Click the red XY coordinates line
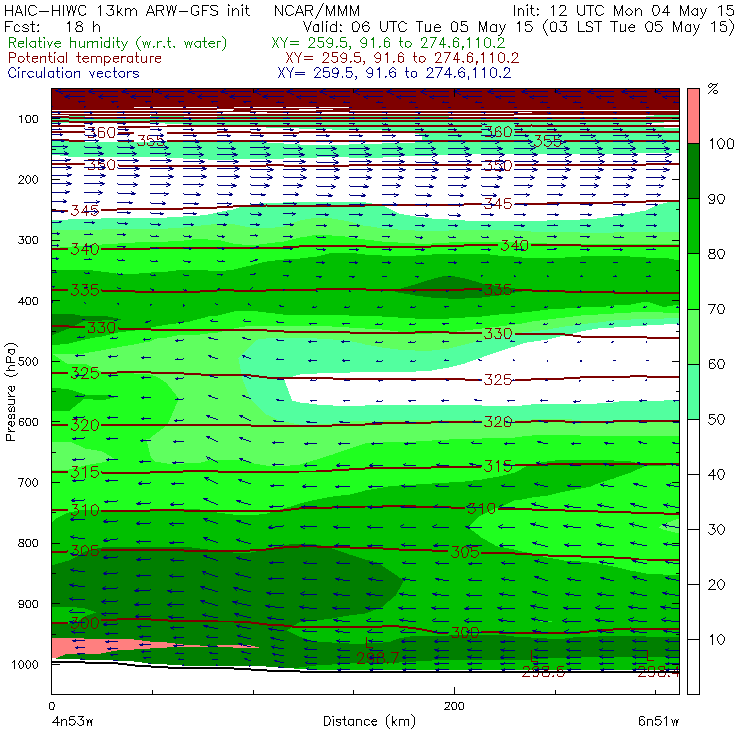The image size is (740, 740). click(x=402, y=58)
